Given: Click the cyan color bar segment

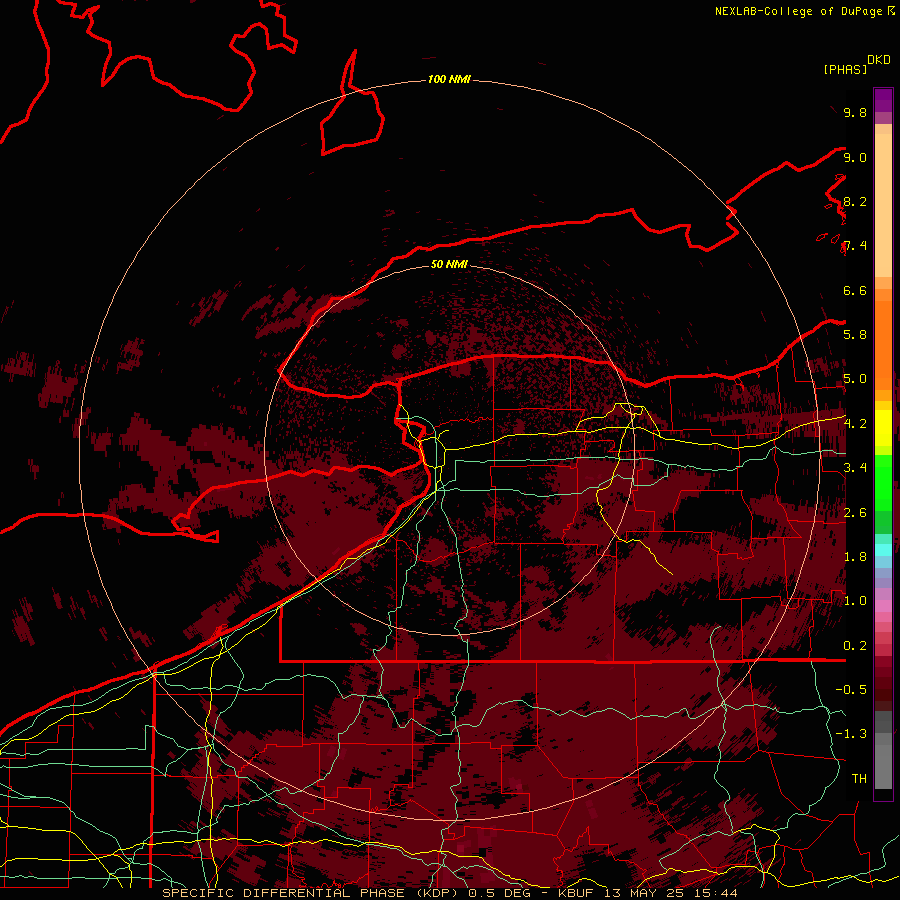Looking at the screenshot, I should 883,550.
